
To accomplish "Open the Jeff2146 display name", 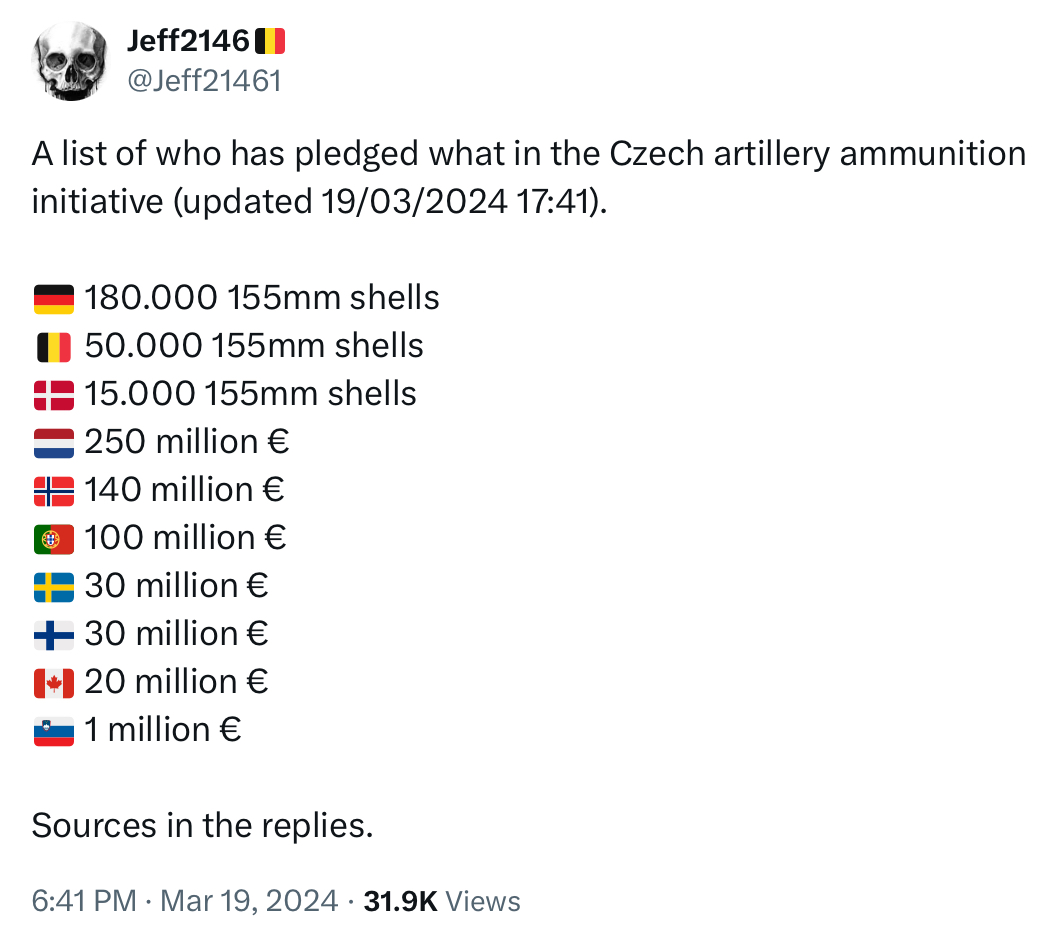I will [188, 41].
